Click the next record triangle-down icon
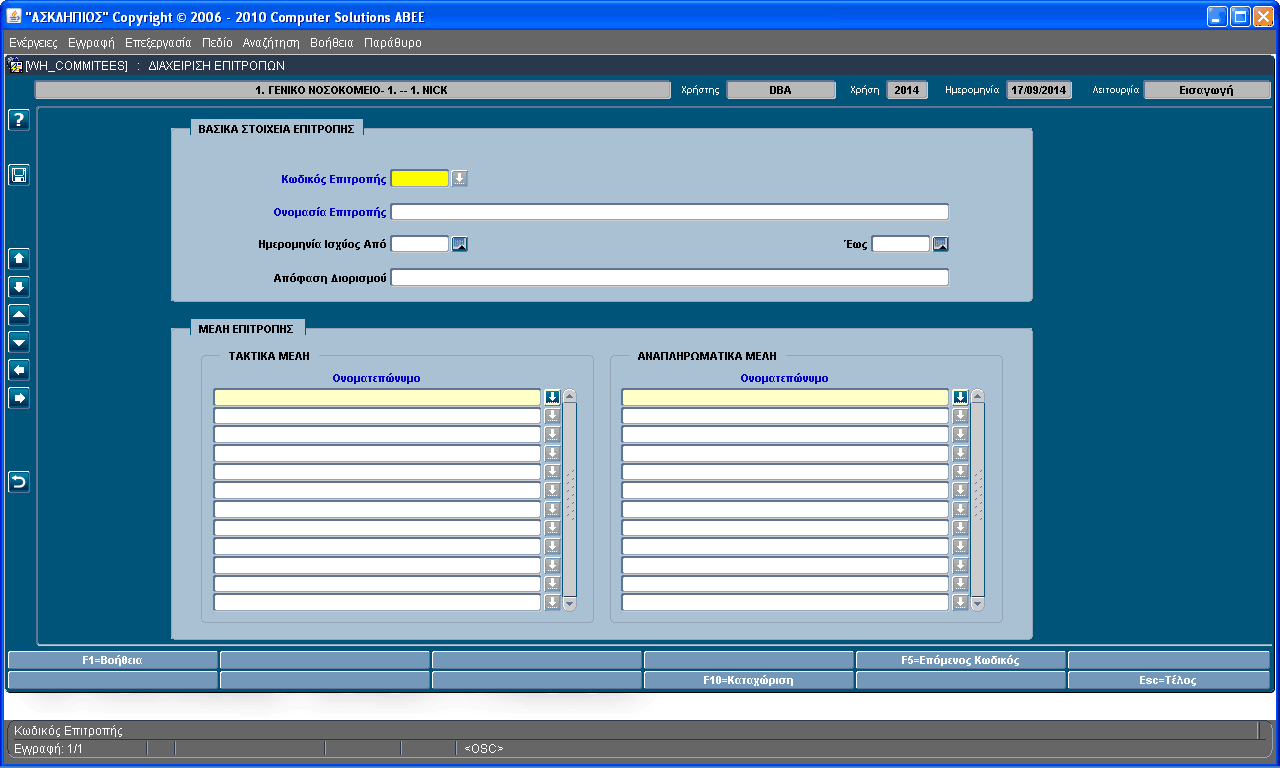Screen dimensions: 1280x768 pos(19,343)
